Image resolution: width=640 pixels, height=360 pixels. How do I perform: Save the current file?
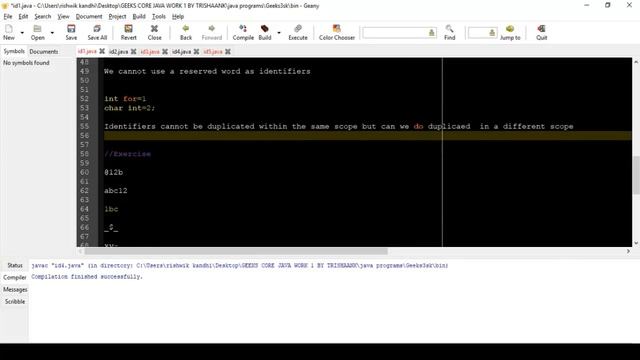click(x=71, y=32)
